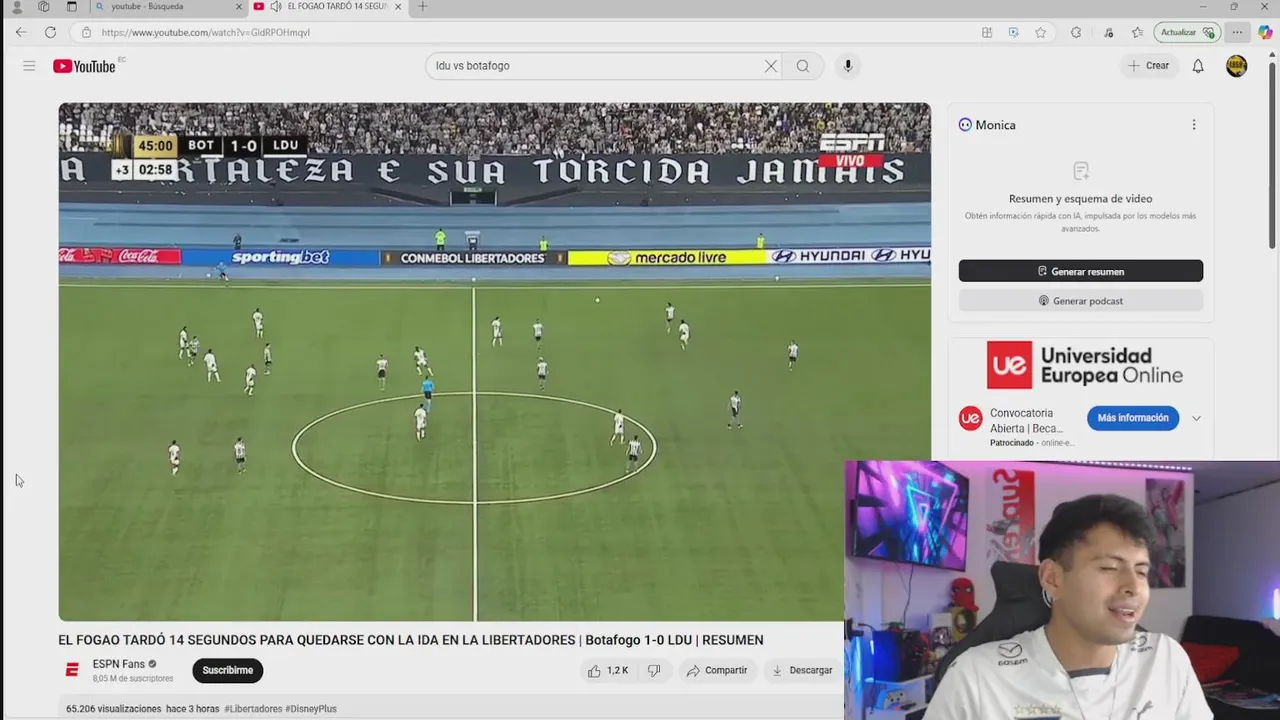Dislike the video with thumbs down
Screen dimensions: 1280x720
pos(654,670)
